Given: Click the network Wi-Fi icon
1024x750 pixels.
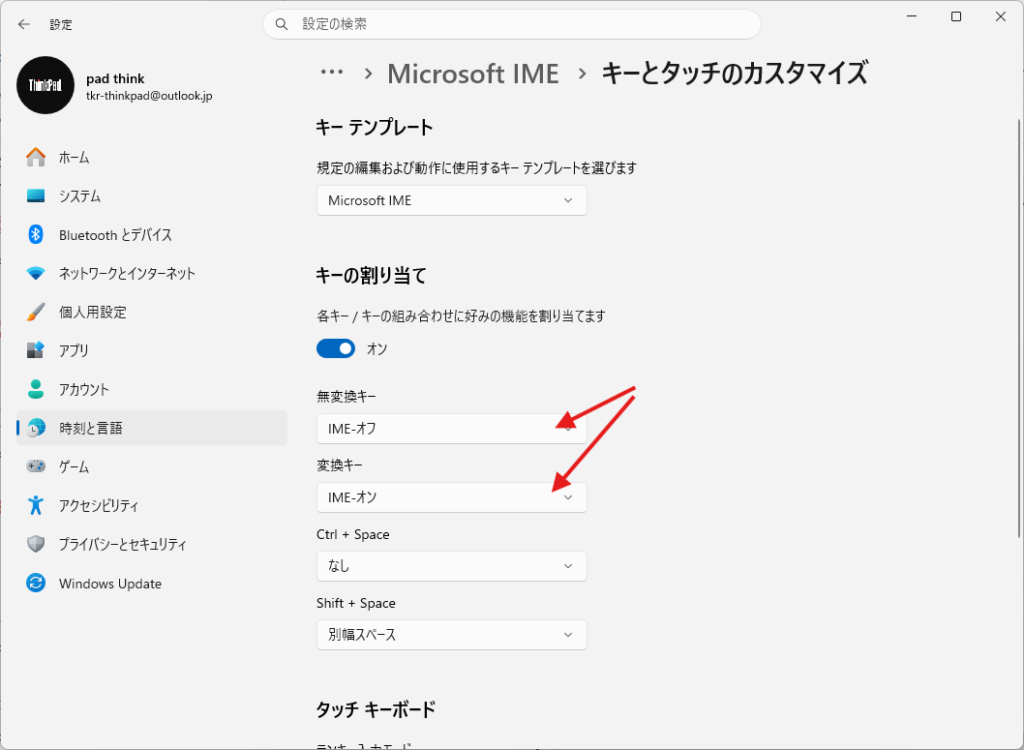Looking at the screenshot, I should coord(36,273).
